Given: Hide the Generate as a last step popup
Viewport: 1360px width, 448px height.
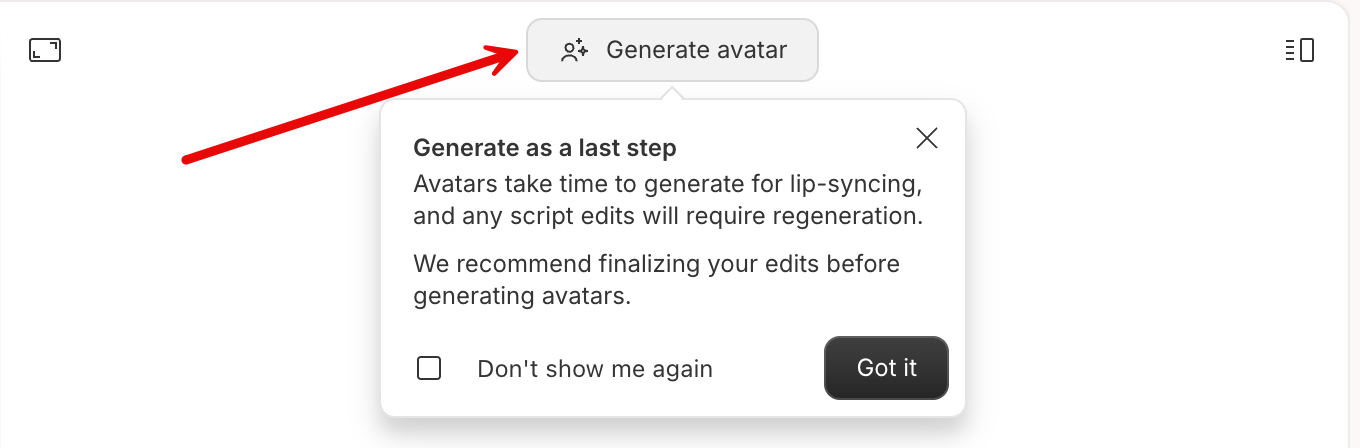Looking at the screenshot, I should tap(927, 138).
